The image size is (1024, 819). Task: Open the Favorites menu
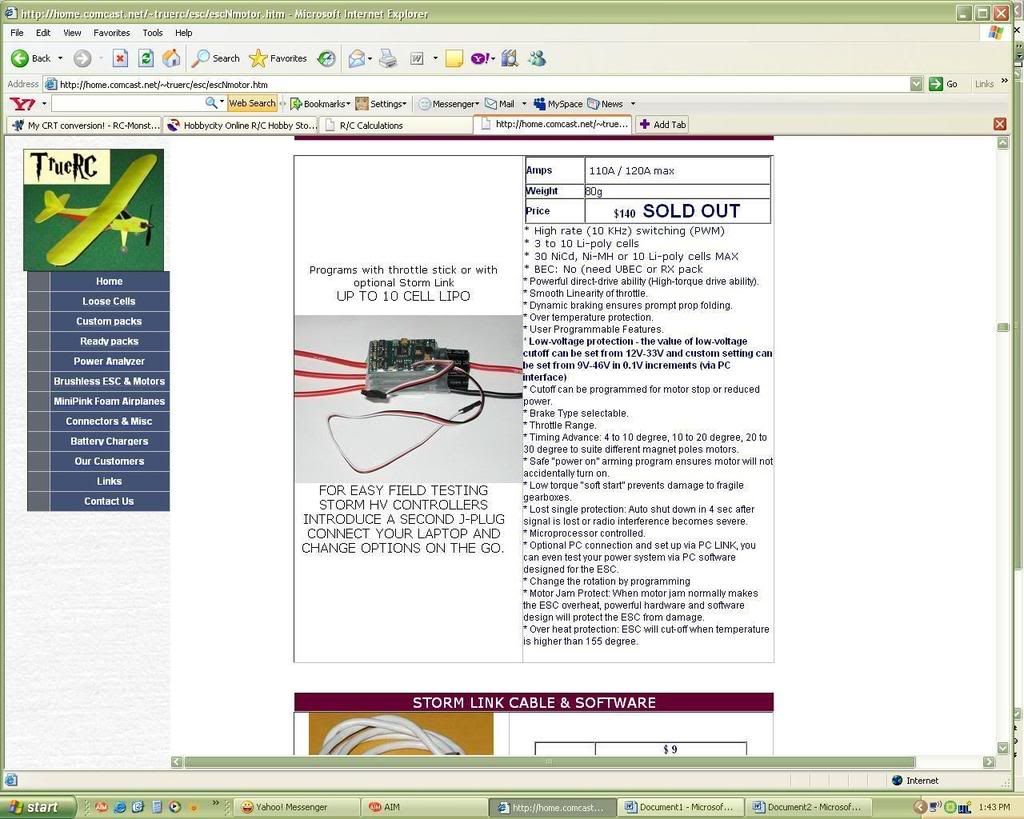click(x=111, y=33)
